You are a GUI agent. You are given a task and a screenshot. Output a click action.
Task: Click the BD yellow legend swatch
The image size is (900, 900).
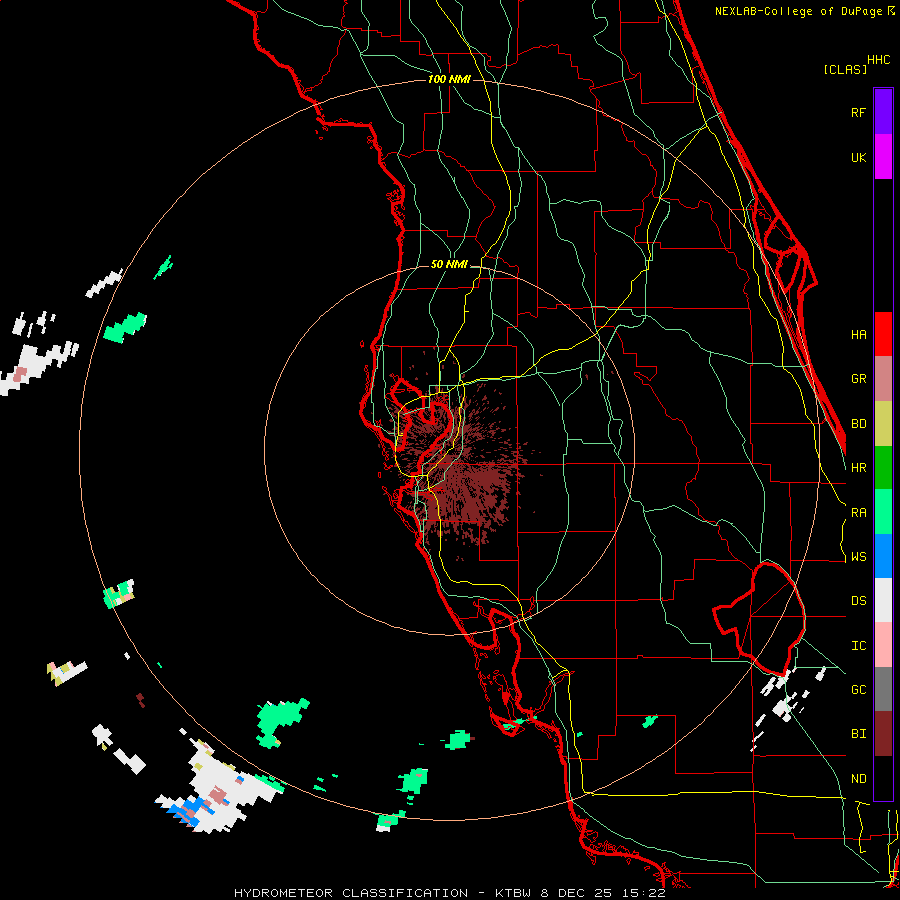click(883, 424)
